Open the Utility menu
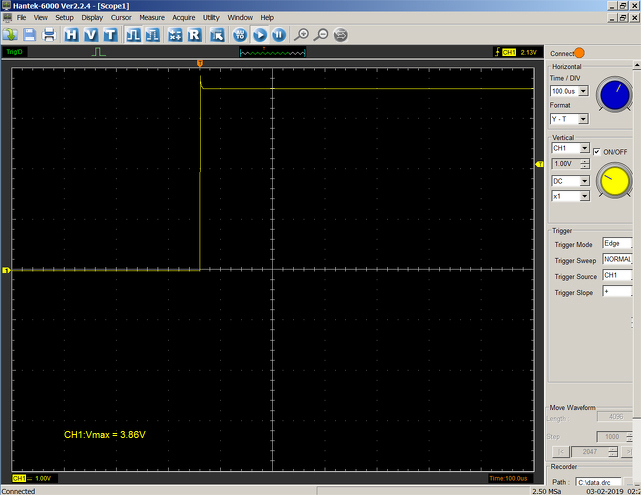The width and height of the screenshot is (641, 495). point(211,18)
